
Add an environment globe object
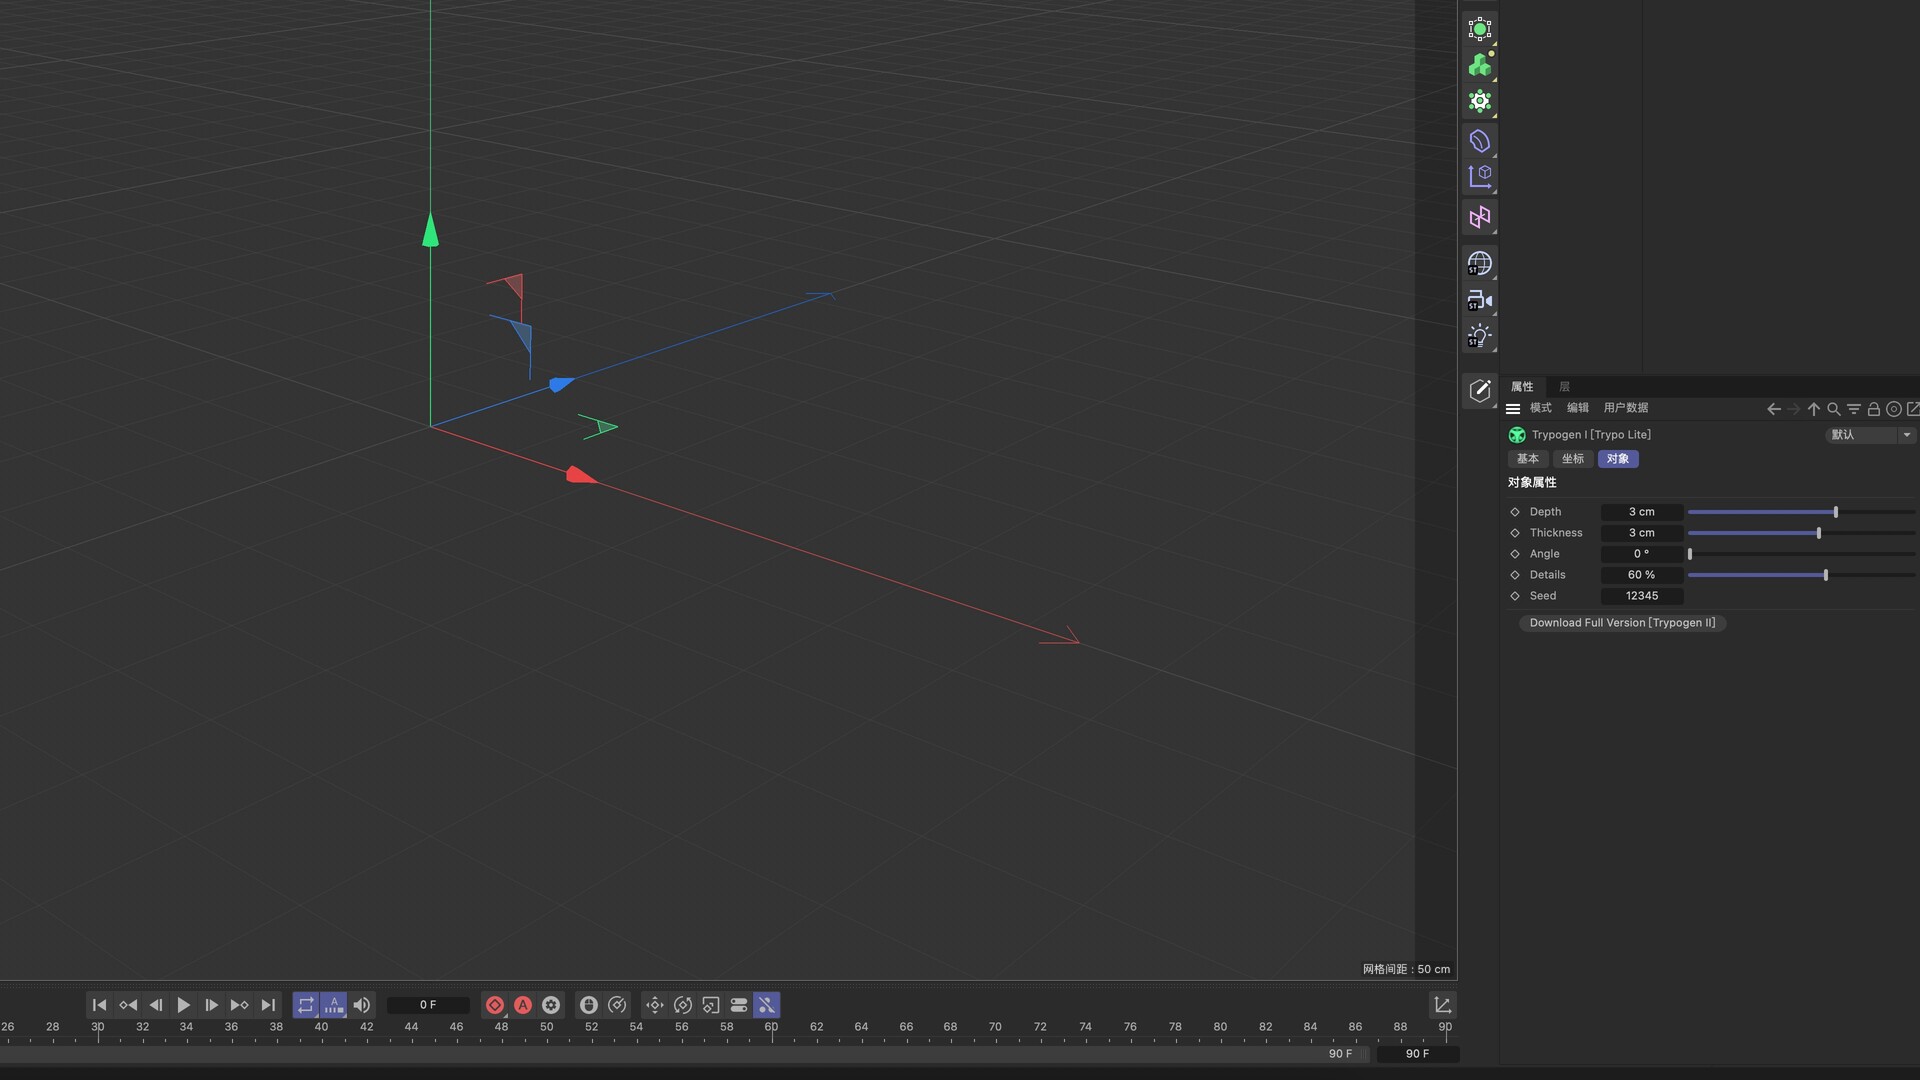pyautogui.click(x=1480, y=264)
